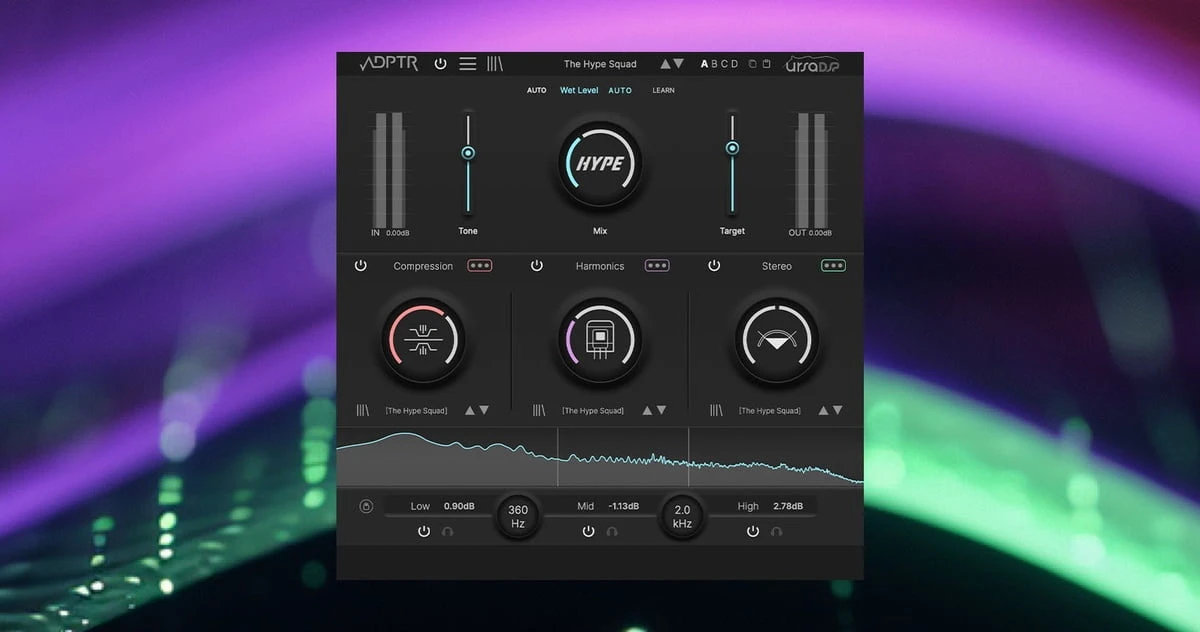This screenshot has width=1200, height=632.
Task: Click the 2.0 kHz crossover knob
Action: click(x=682, y=516)
